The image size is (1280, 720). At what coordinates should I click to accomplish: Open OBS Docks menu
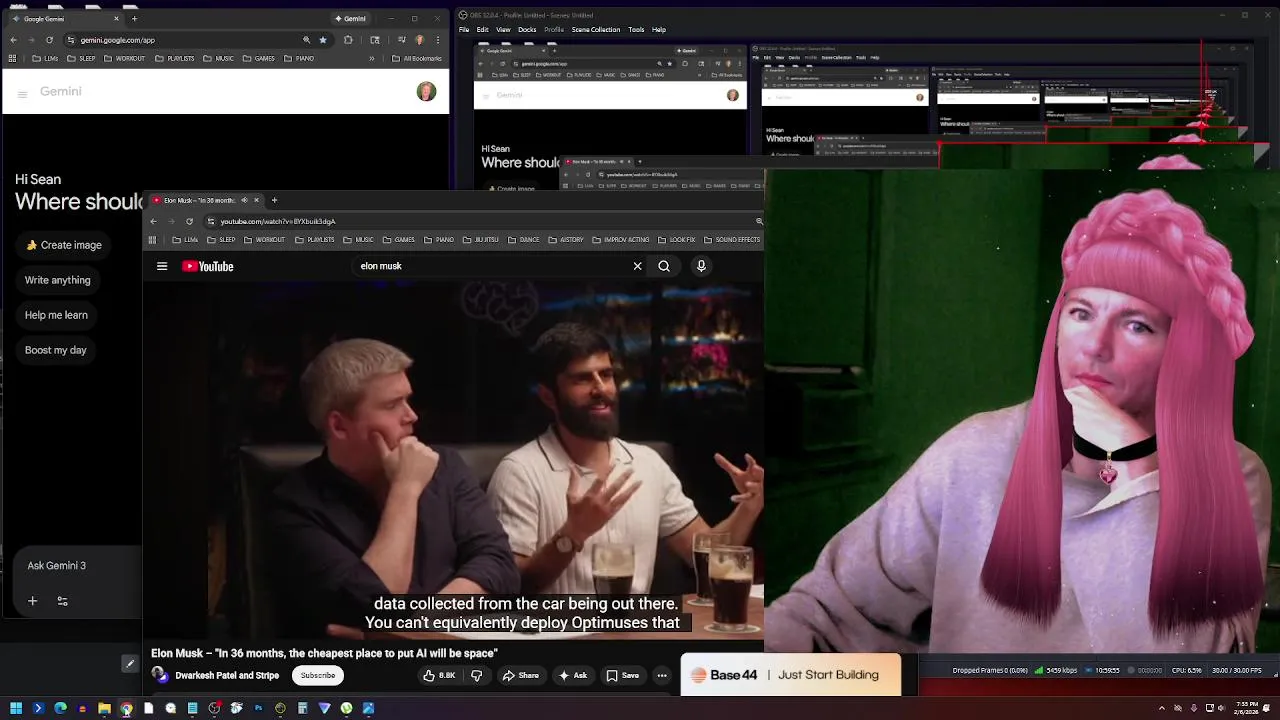(x=527, y=30)
